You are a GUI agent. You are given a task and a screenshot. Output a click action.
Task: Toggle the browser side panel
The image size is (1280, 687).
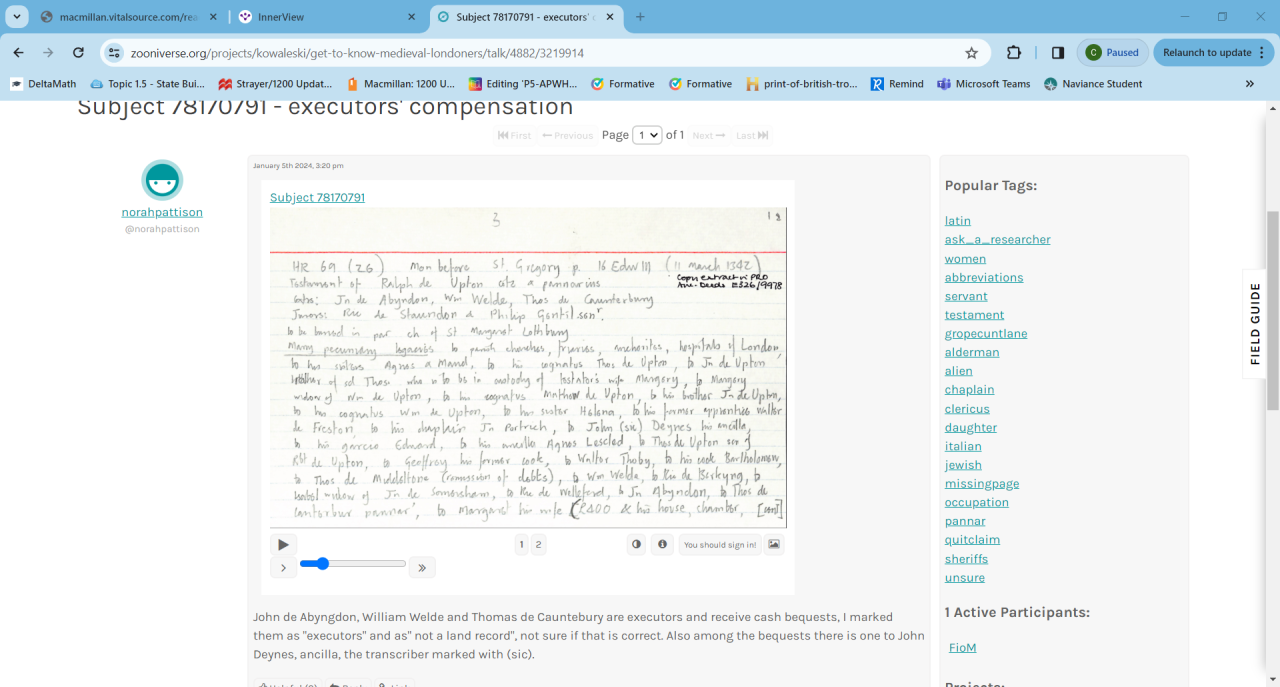tap(1058, 53)
